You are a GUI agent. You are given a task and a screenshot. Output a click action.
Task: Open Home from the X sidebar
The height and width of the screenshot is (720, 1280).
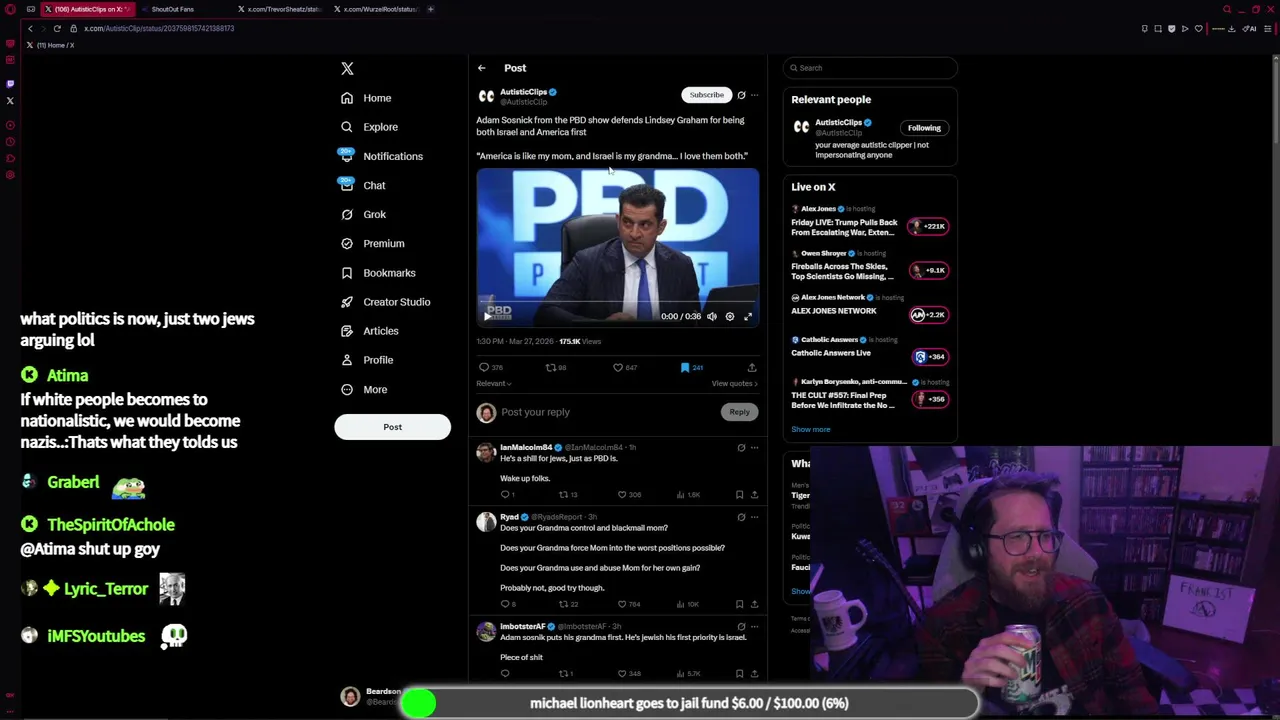[366, 98]
